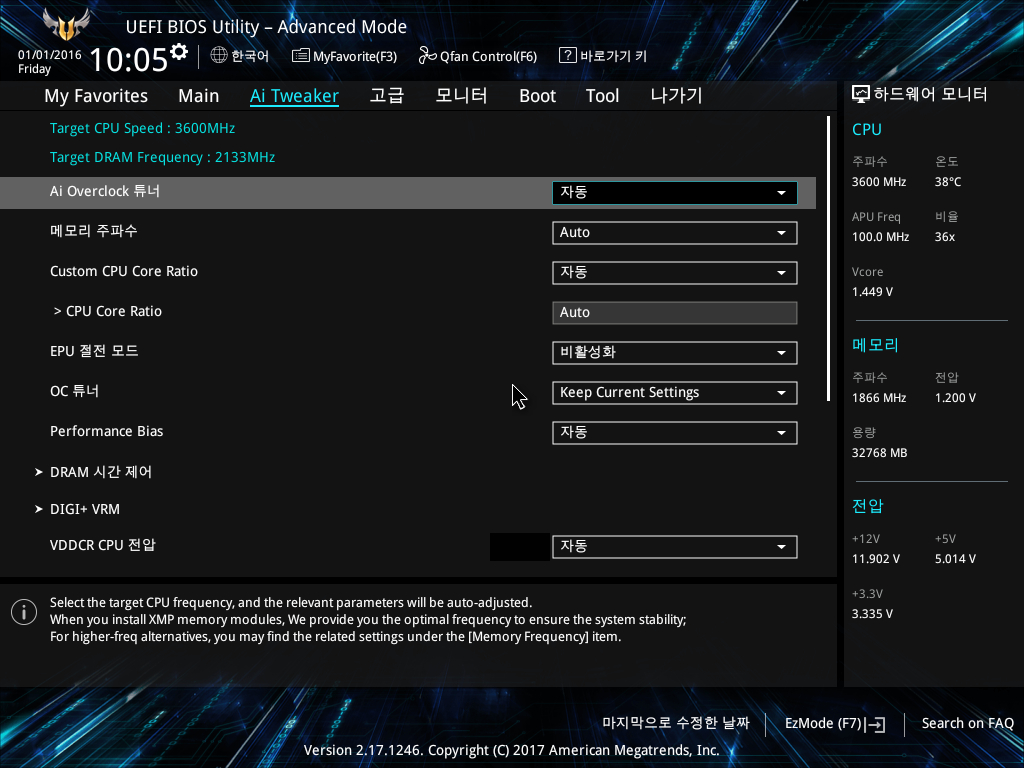This screenshot has height=768, width=1024.
Task: Click Target CPU Speed : 3600MHz text
Action: click(142, 128)
